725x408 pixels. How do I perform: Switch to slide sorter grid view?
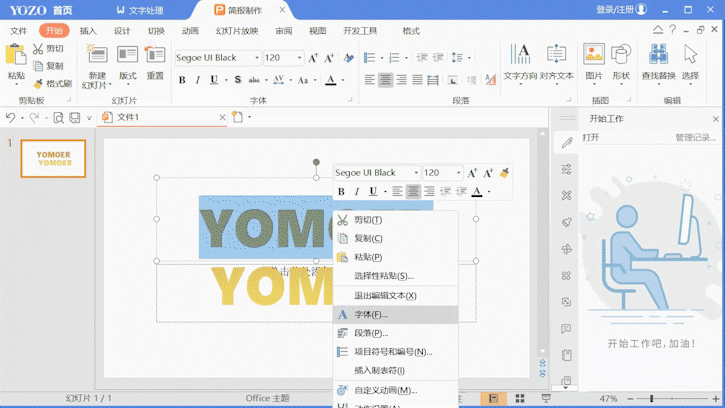pos(520,398)
